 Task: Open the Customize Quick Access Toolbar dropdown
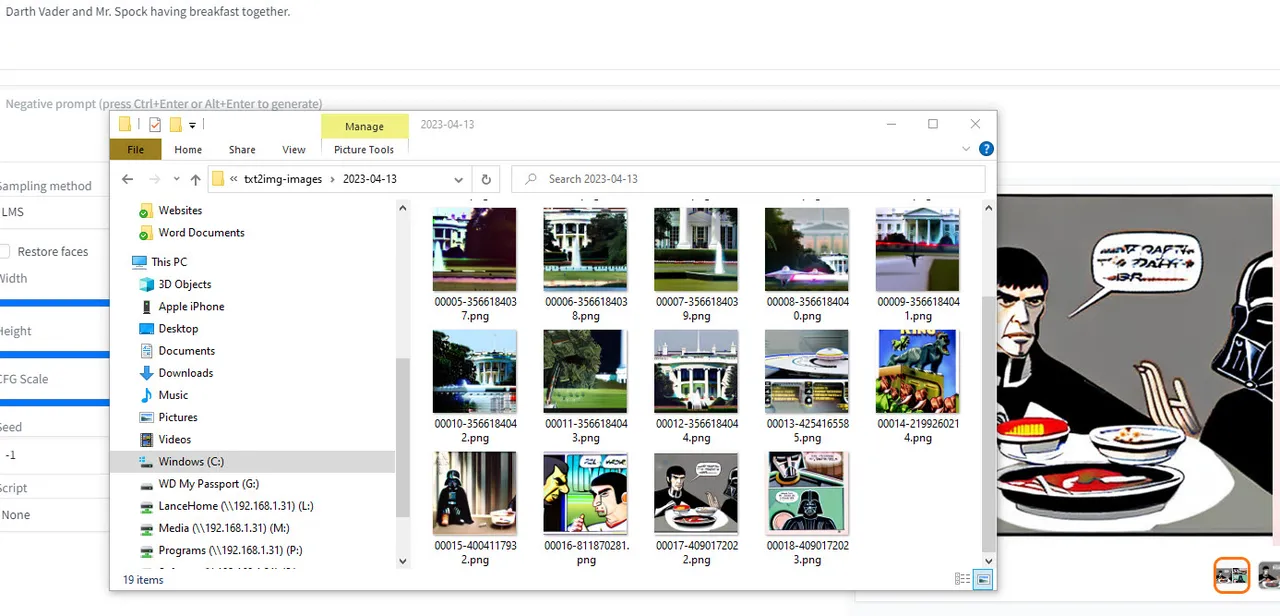[x=192, y=125]
